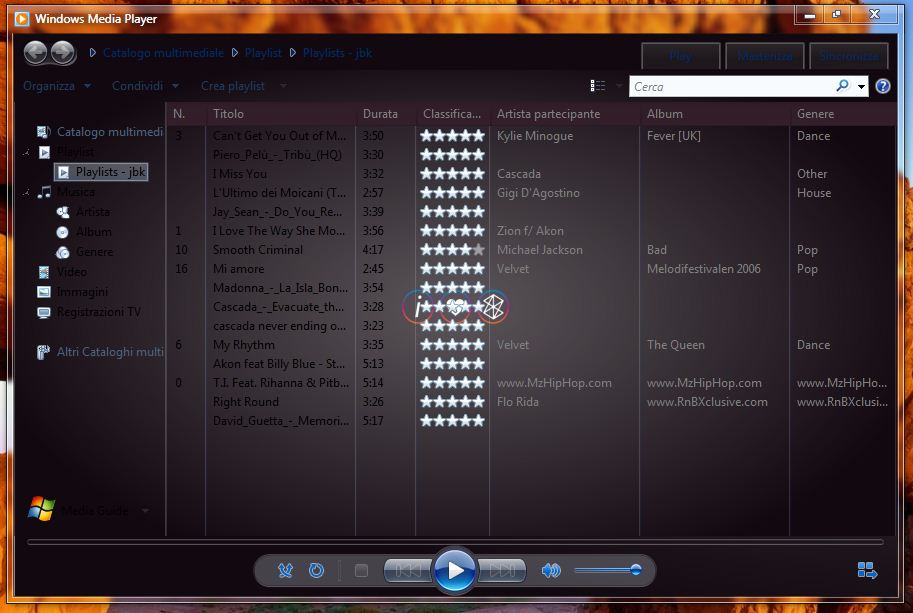Screen dimensions: 913x613
Task: Select the track Right Round
Action: 246,402
